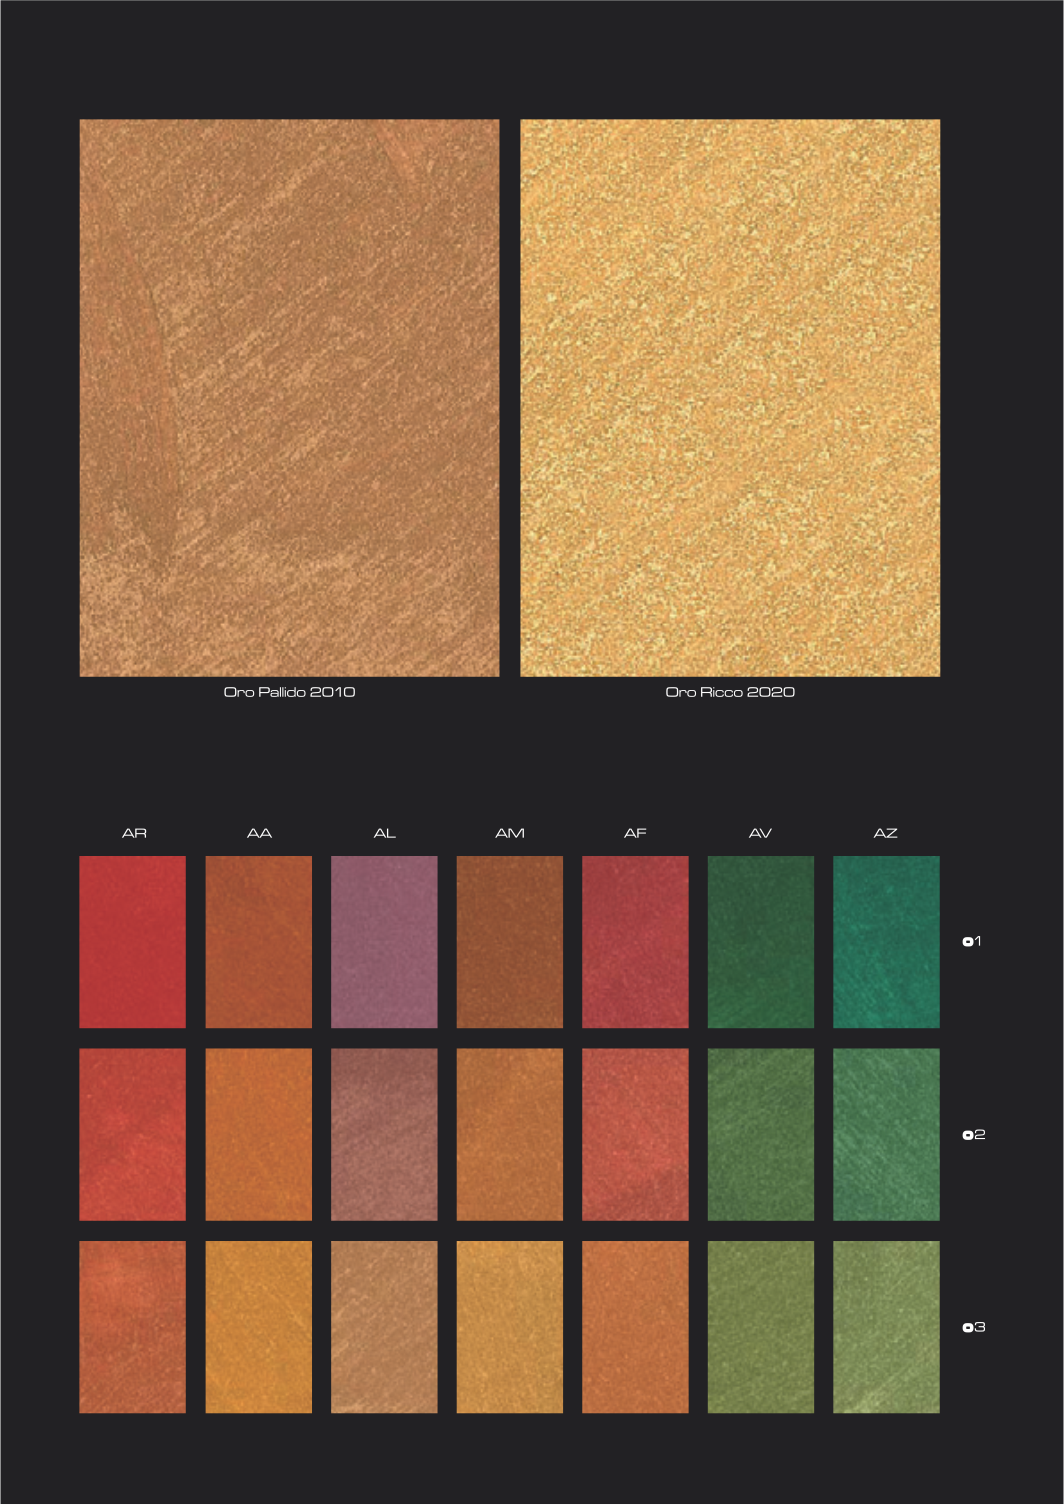This screenshot has height=1505, width=1064.
Task: Select the brown AM swatch in row 01
Action: [x=509, y=941]
